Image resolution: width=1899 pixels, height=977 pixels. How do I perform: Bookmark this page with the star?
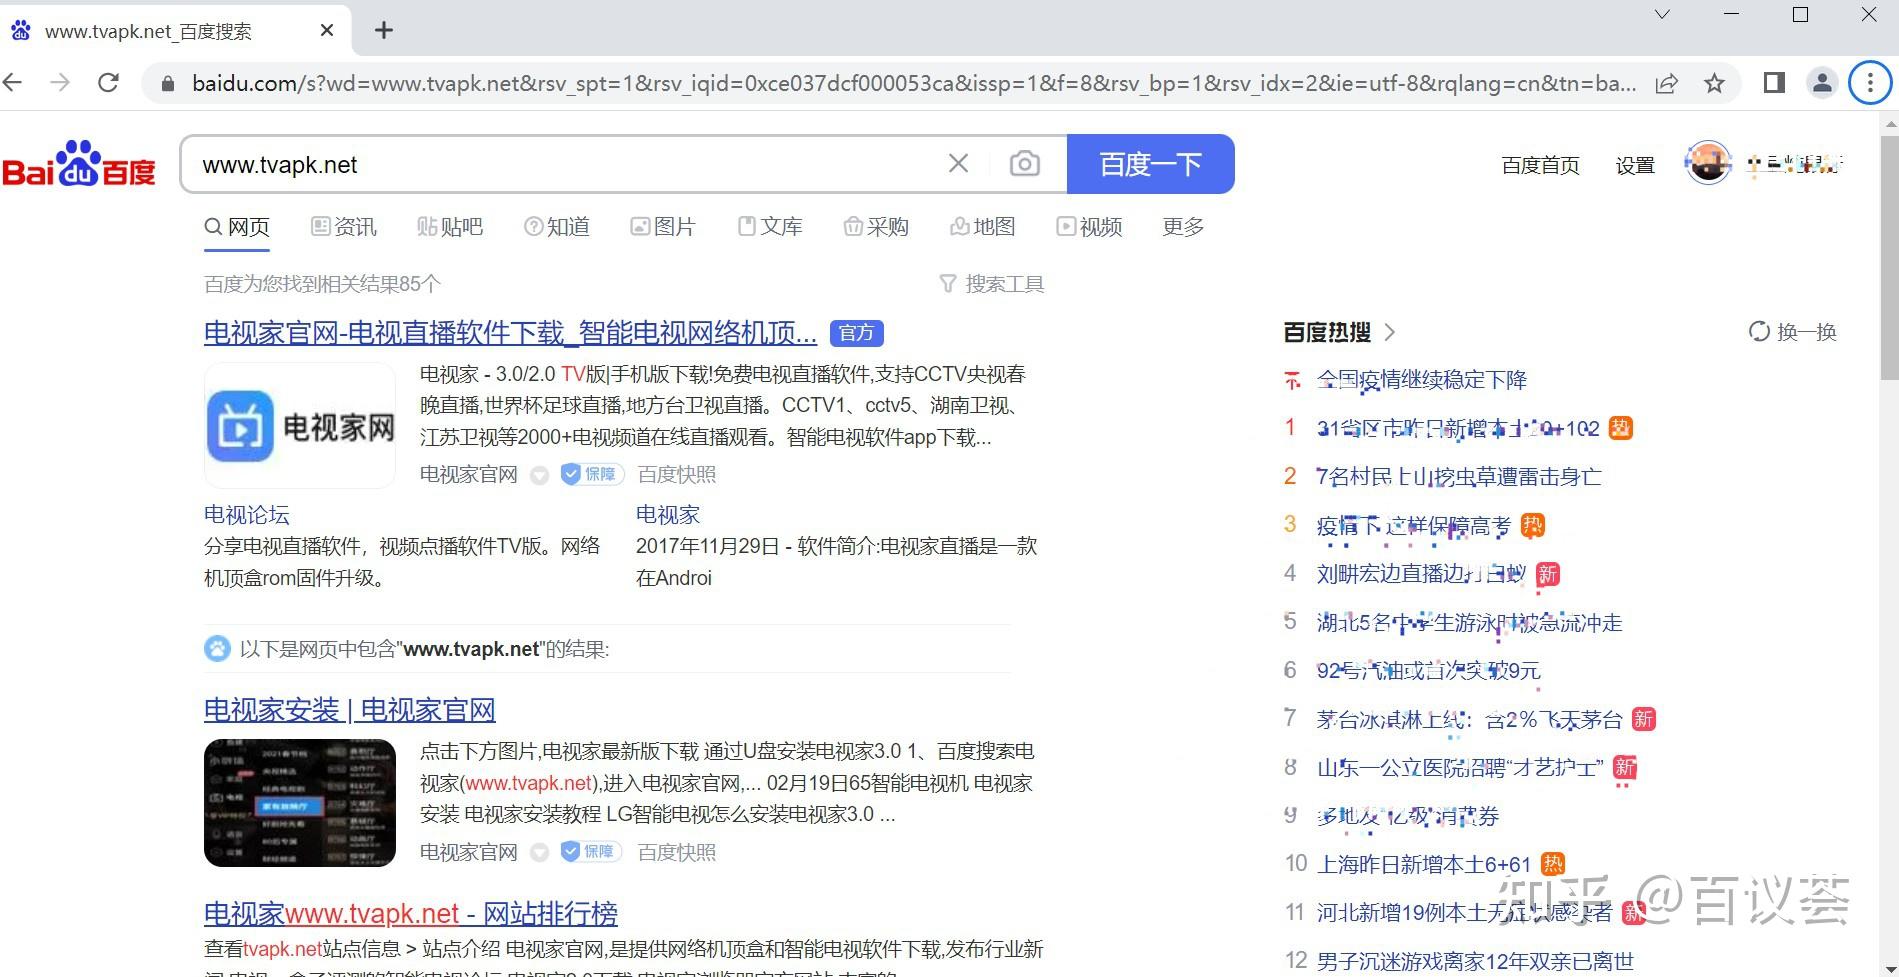(1715, 84)
